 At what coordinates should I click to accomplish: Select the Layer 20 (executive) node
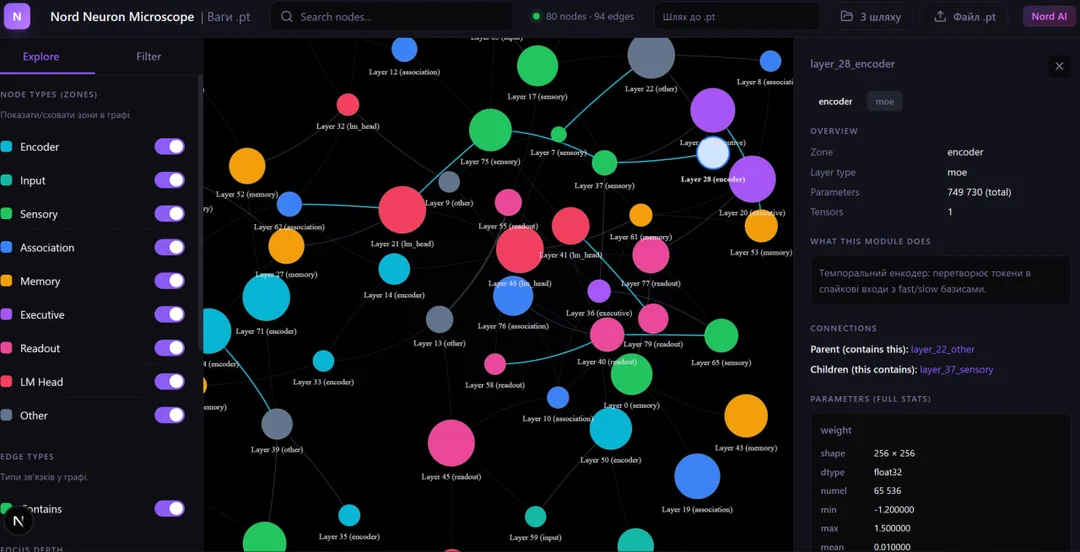click(752, 179)
